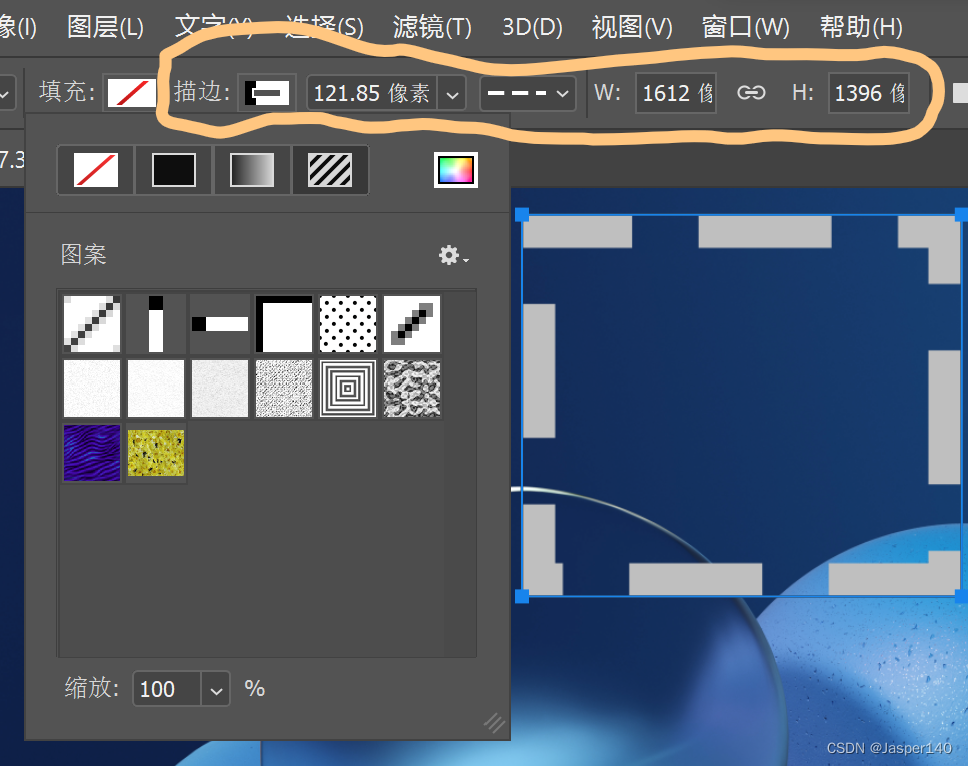This screenshot has height=766, width=968.
Task: Open the dashed stroke style dropdown
Action: (x=527, y=93)
